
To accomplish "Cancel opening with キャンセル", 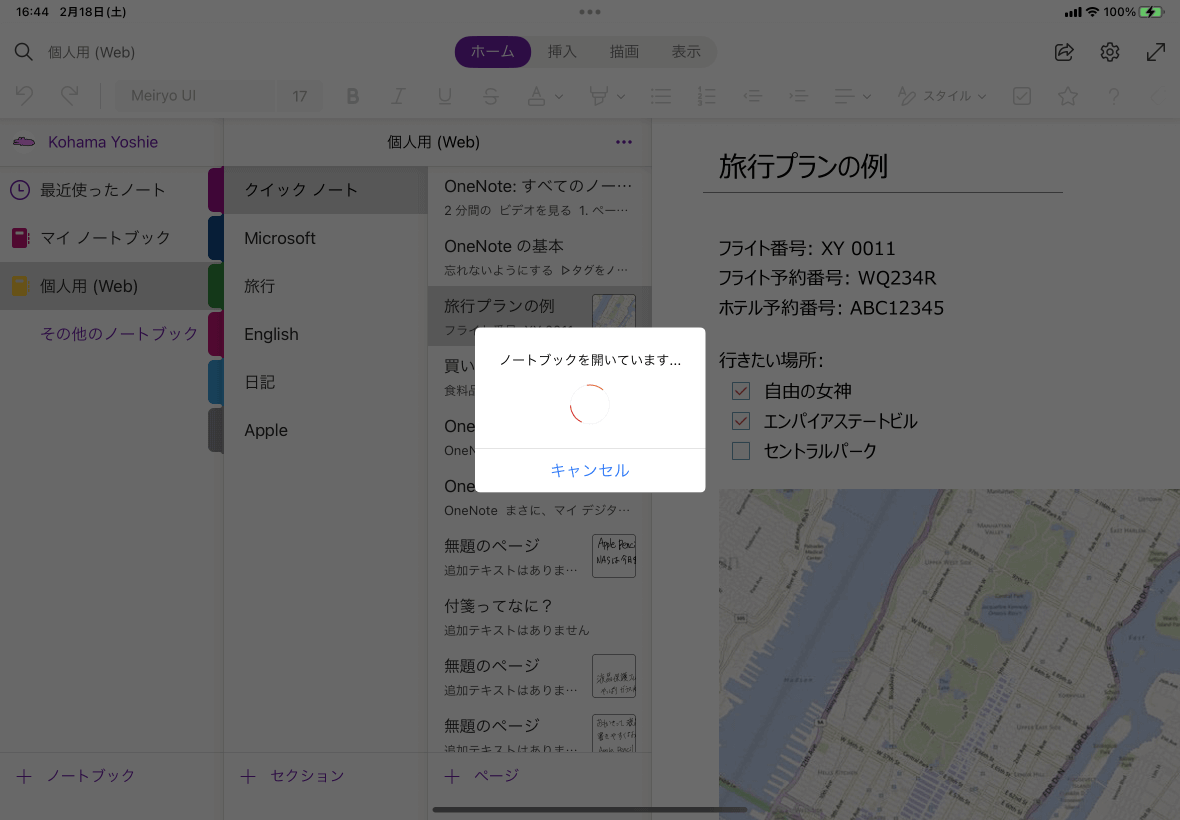I will pyautogui.click(x=590, y=470).
